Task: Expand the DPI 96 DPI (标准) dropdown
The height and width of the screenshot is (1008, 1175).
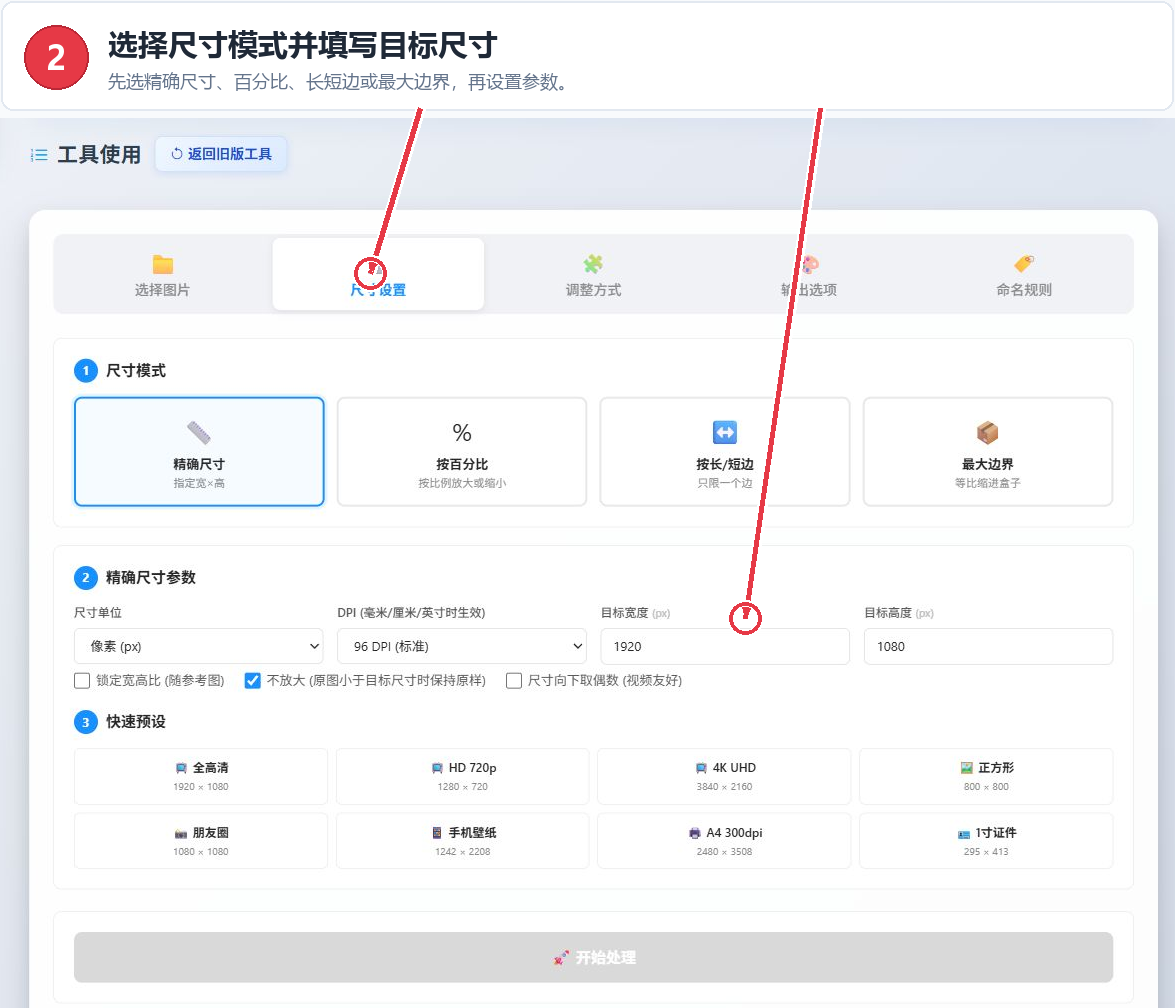Action: (x=462, y=646)
